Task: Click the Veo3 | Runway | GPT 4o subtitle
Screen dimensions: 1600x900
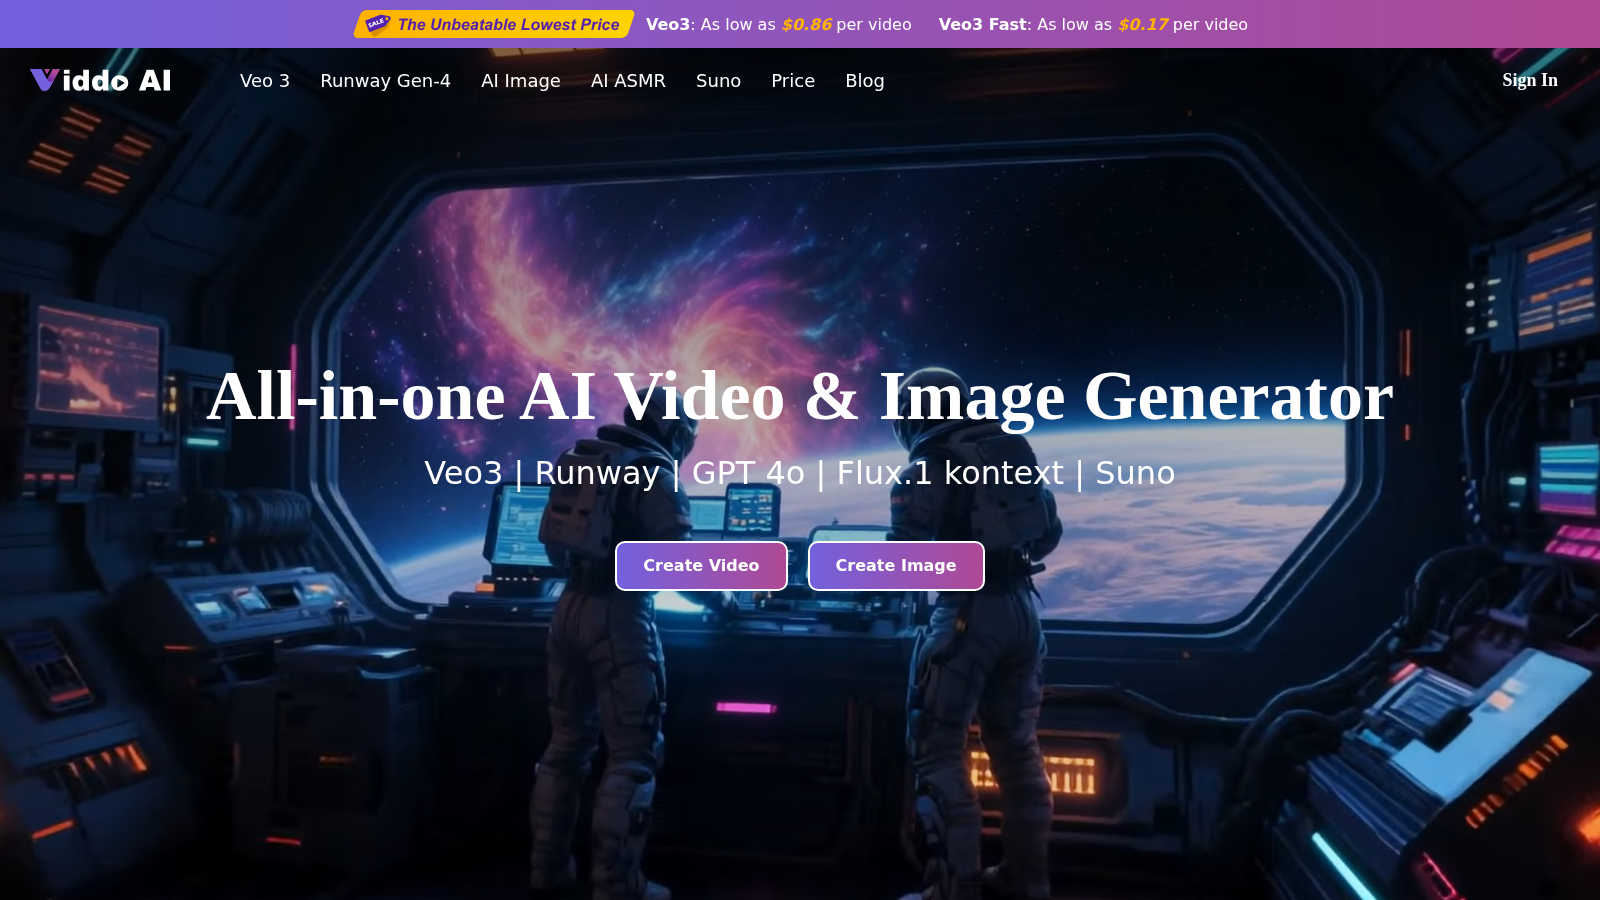Action: [800, 473]
